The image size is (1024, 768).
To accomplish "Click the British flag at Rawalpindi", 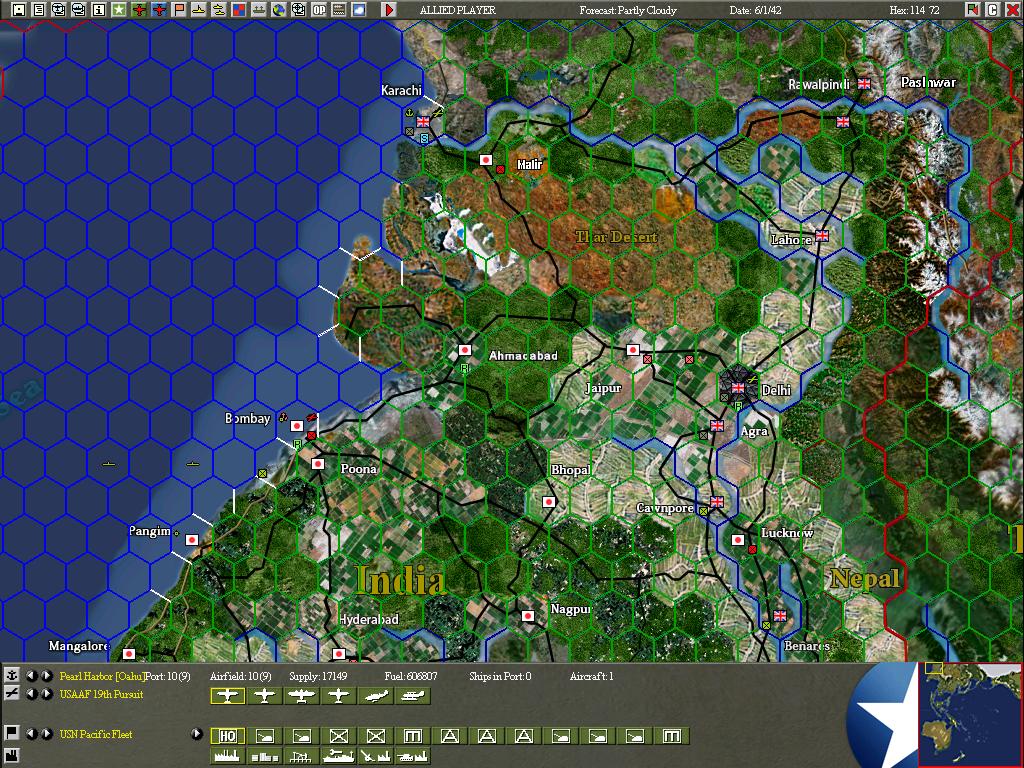I will click(864, 84).
